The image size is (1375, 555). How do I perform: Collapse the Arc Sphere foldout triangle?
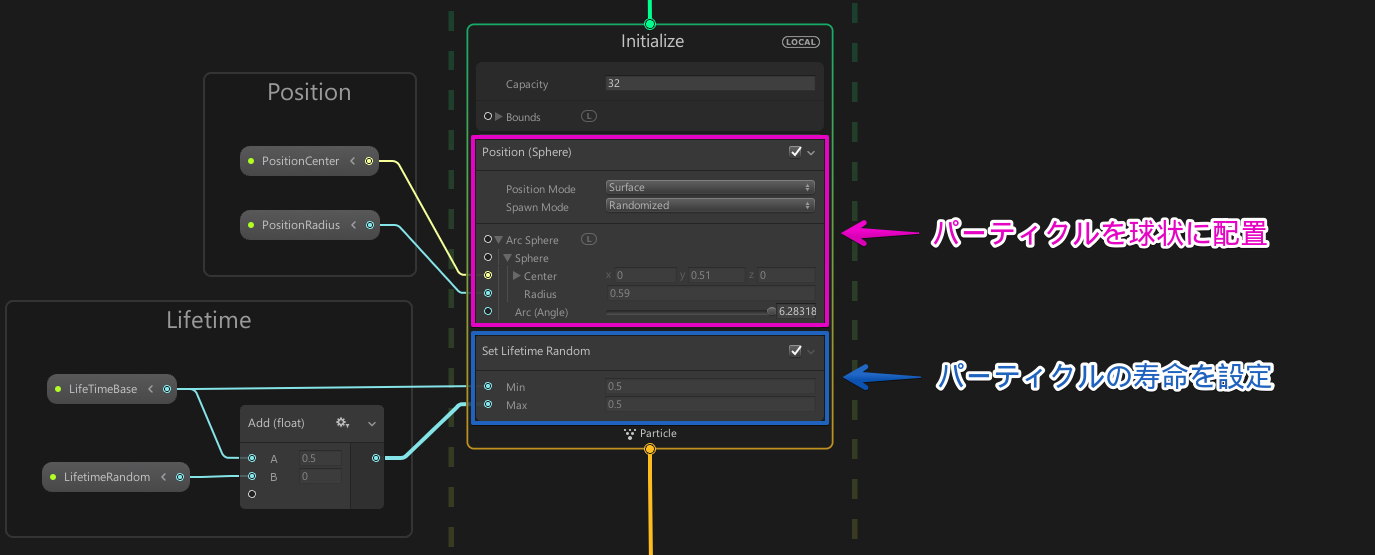(498, 240)
